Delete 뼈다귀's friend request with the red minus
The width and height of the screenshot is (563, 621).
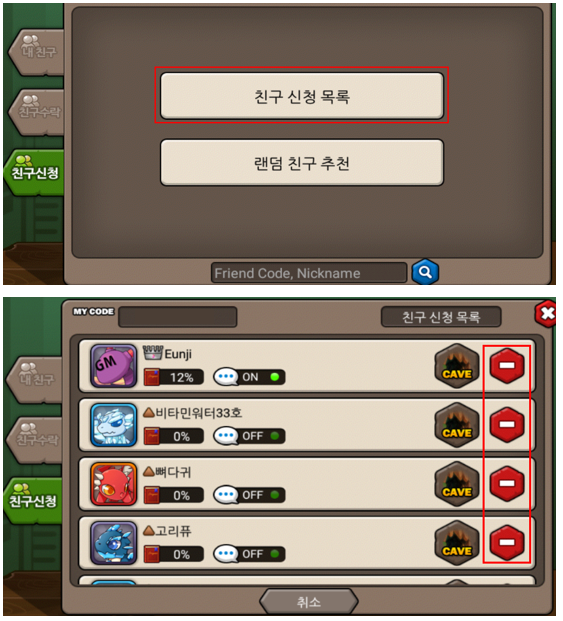tap(507, 483)
